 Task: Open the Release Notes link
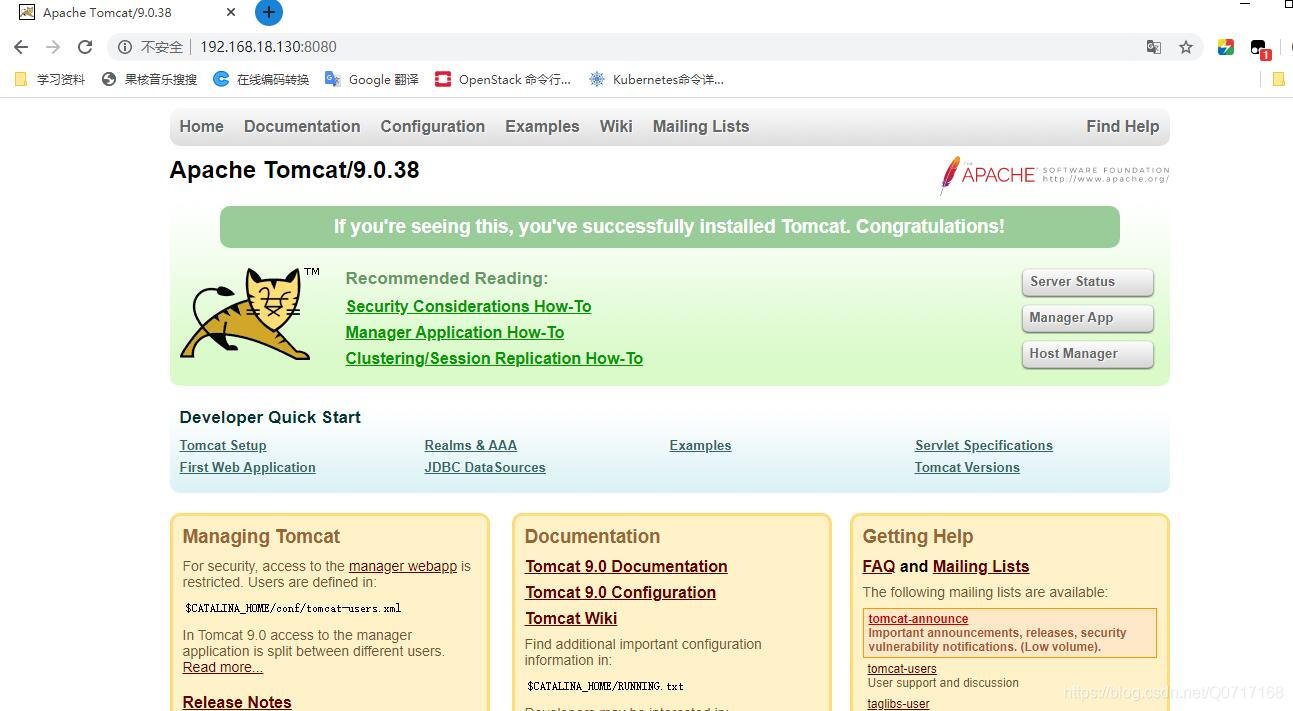pos(237,702)
